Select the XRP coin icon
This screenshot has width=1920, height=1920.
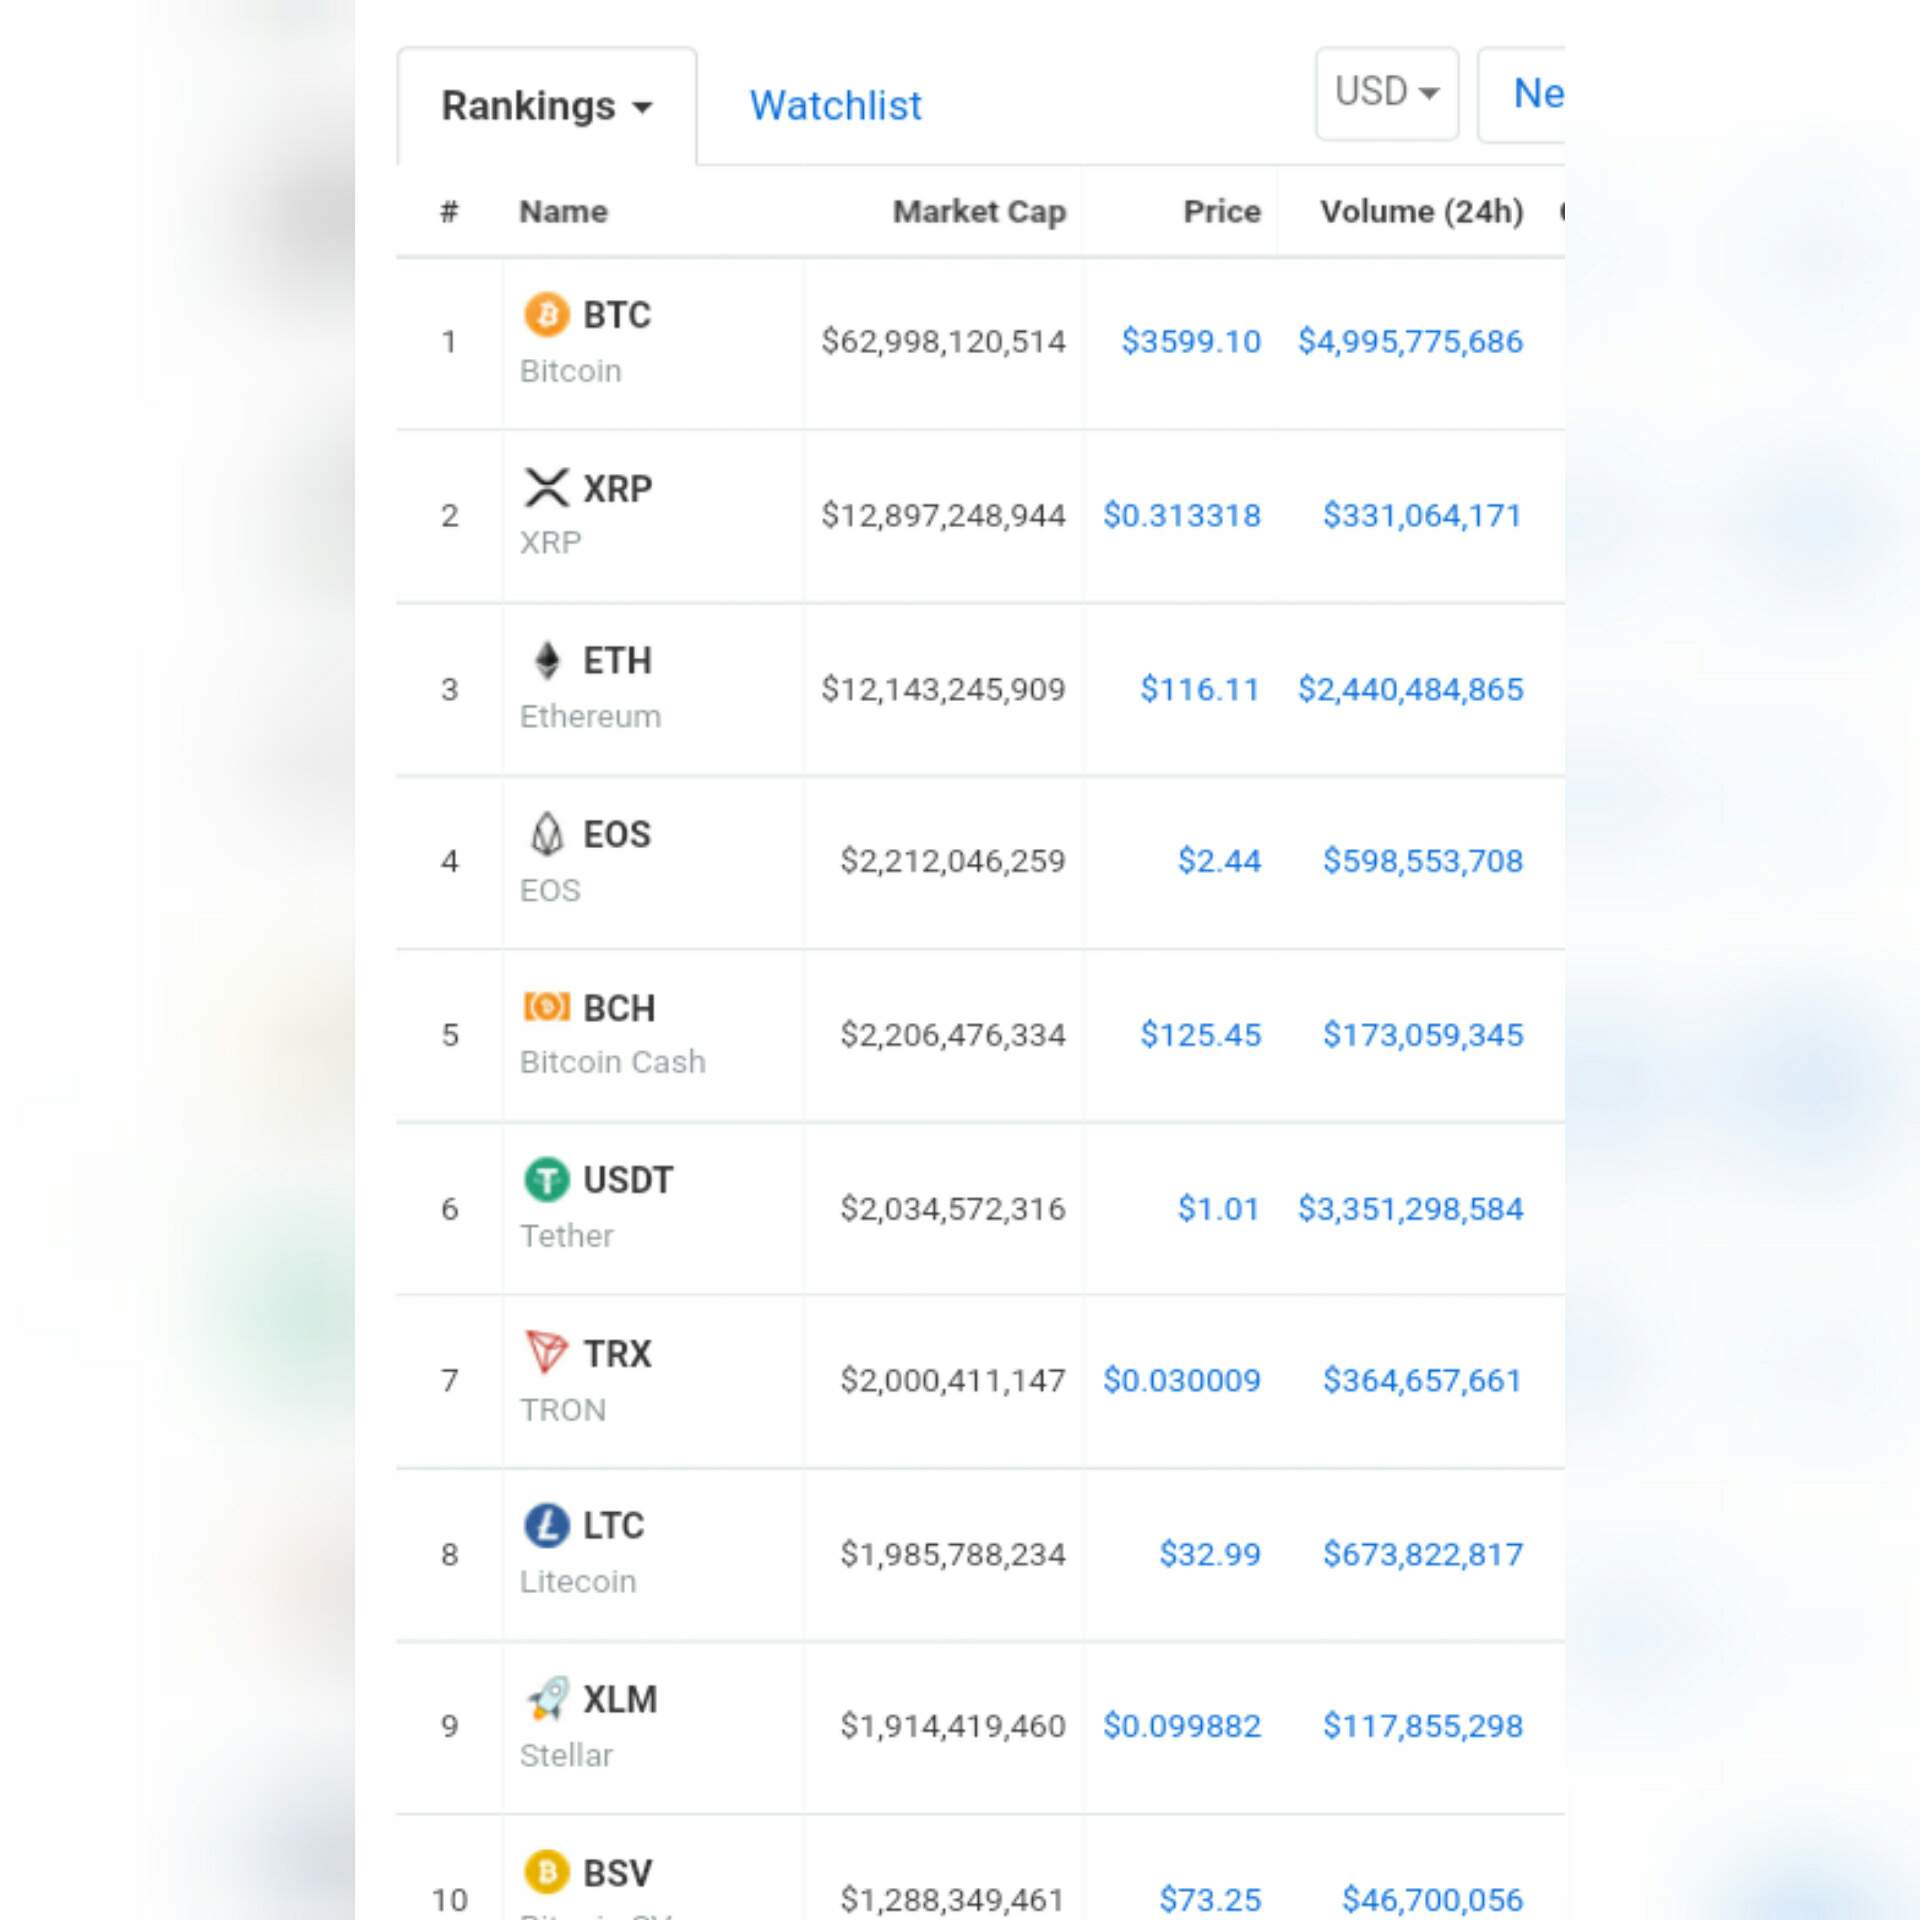click(545, 488)
